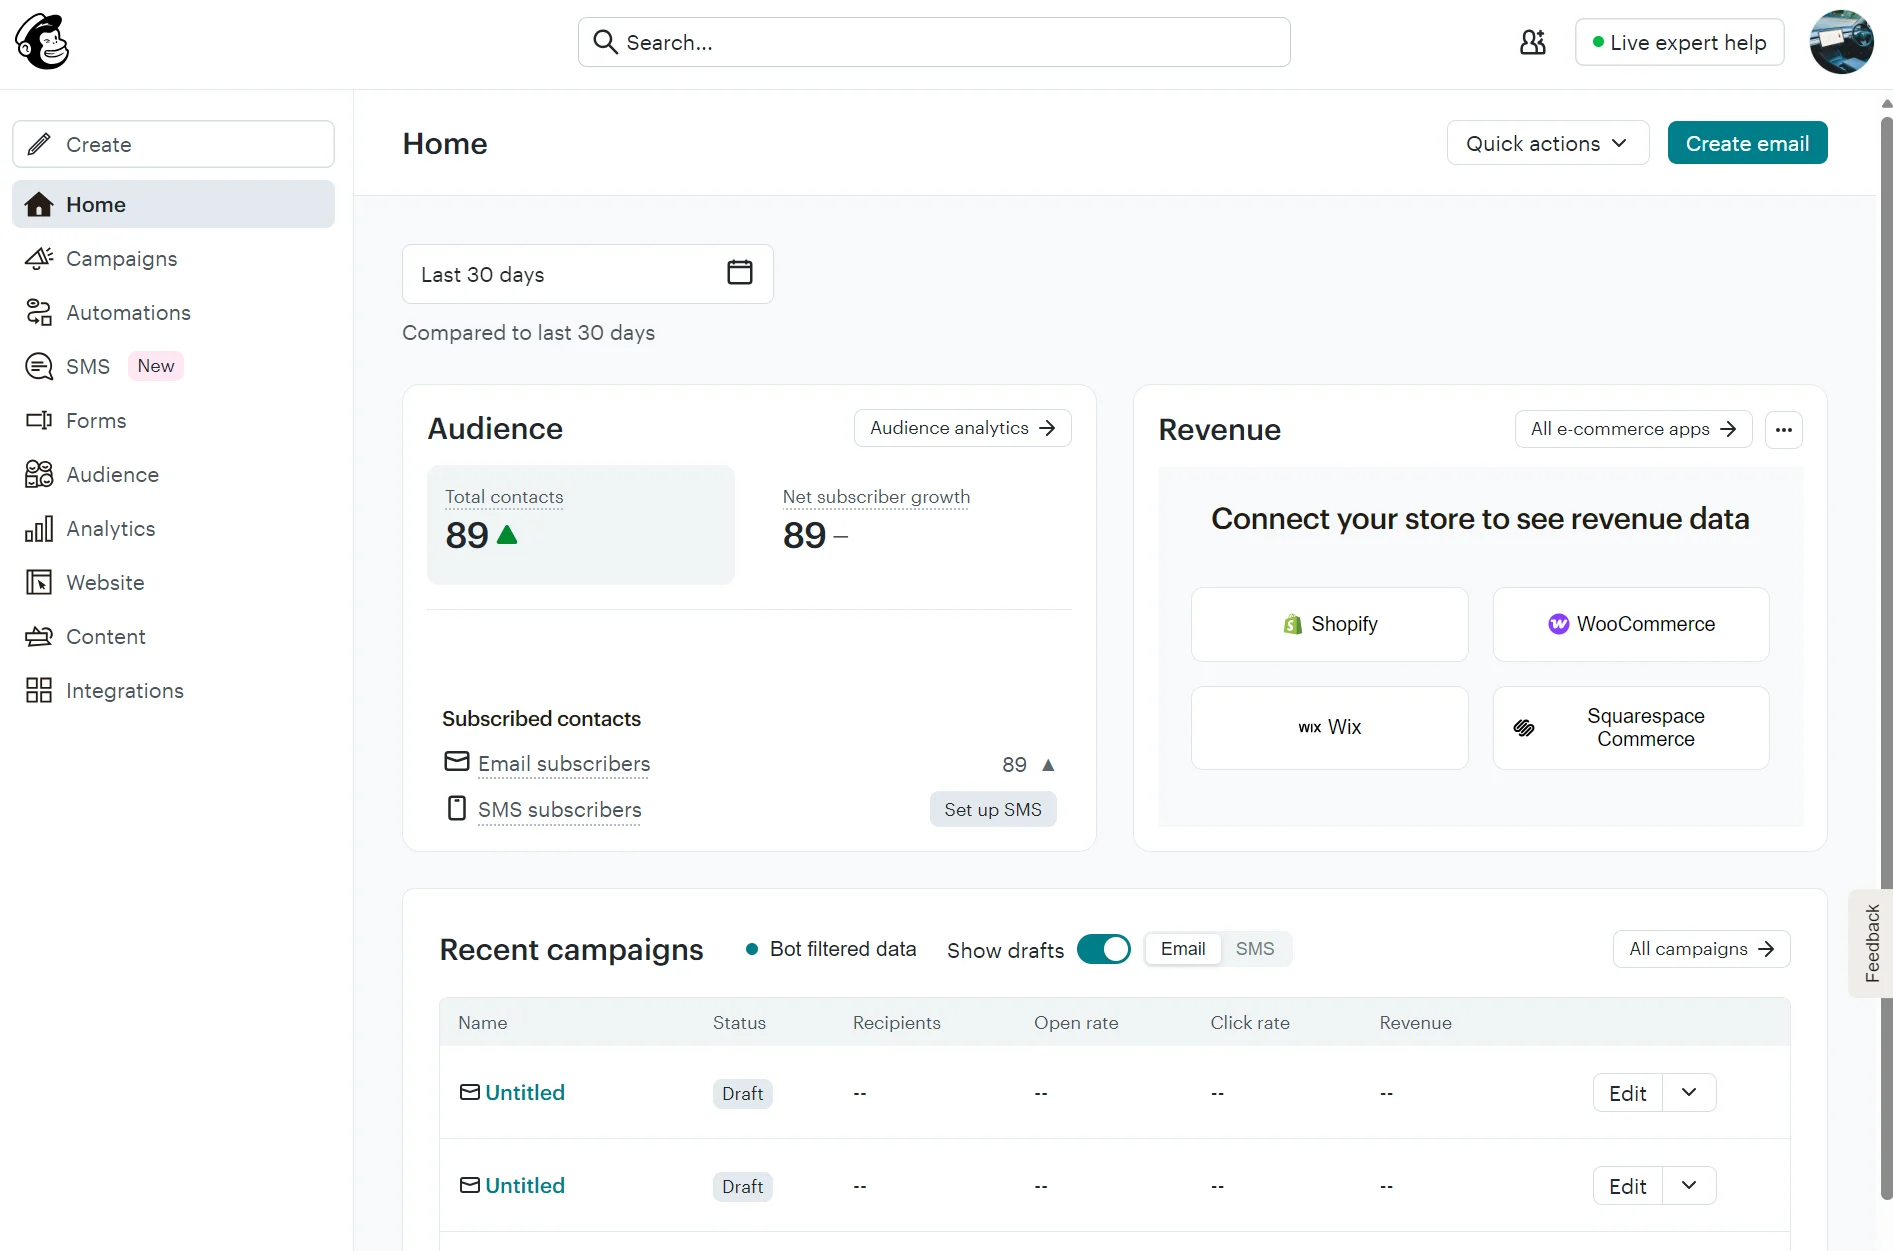Click the search magnifier icon
The height and width of the screenshot is (1251, 1893).
pos(605,42)
